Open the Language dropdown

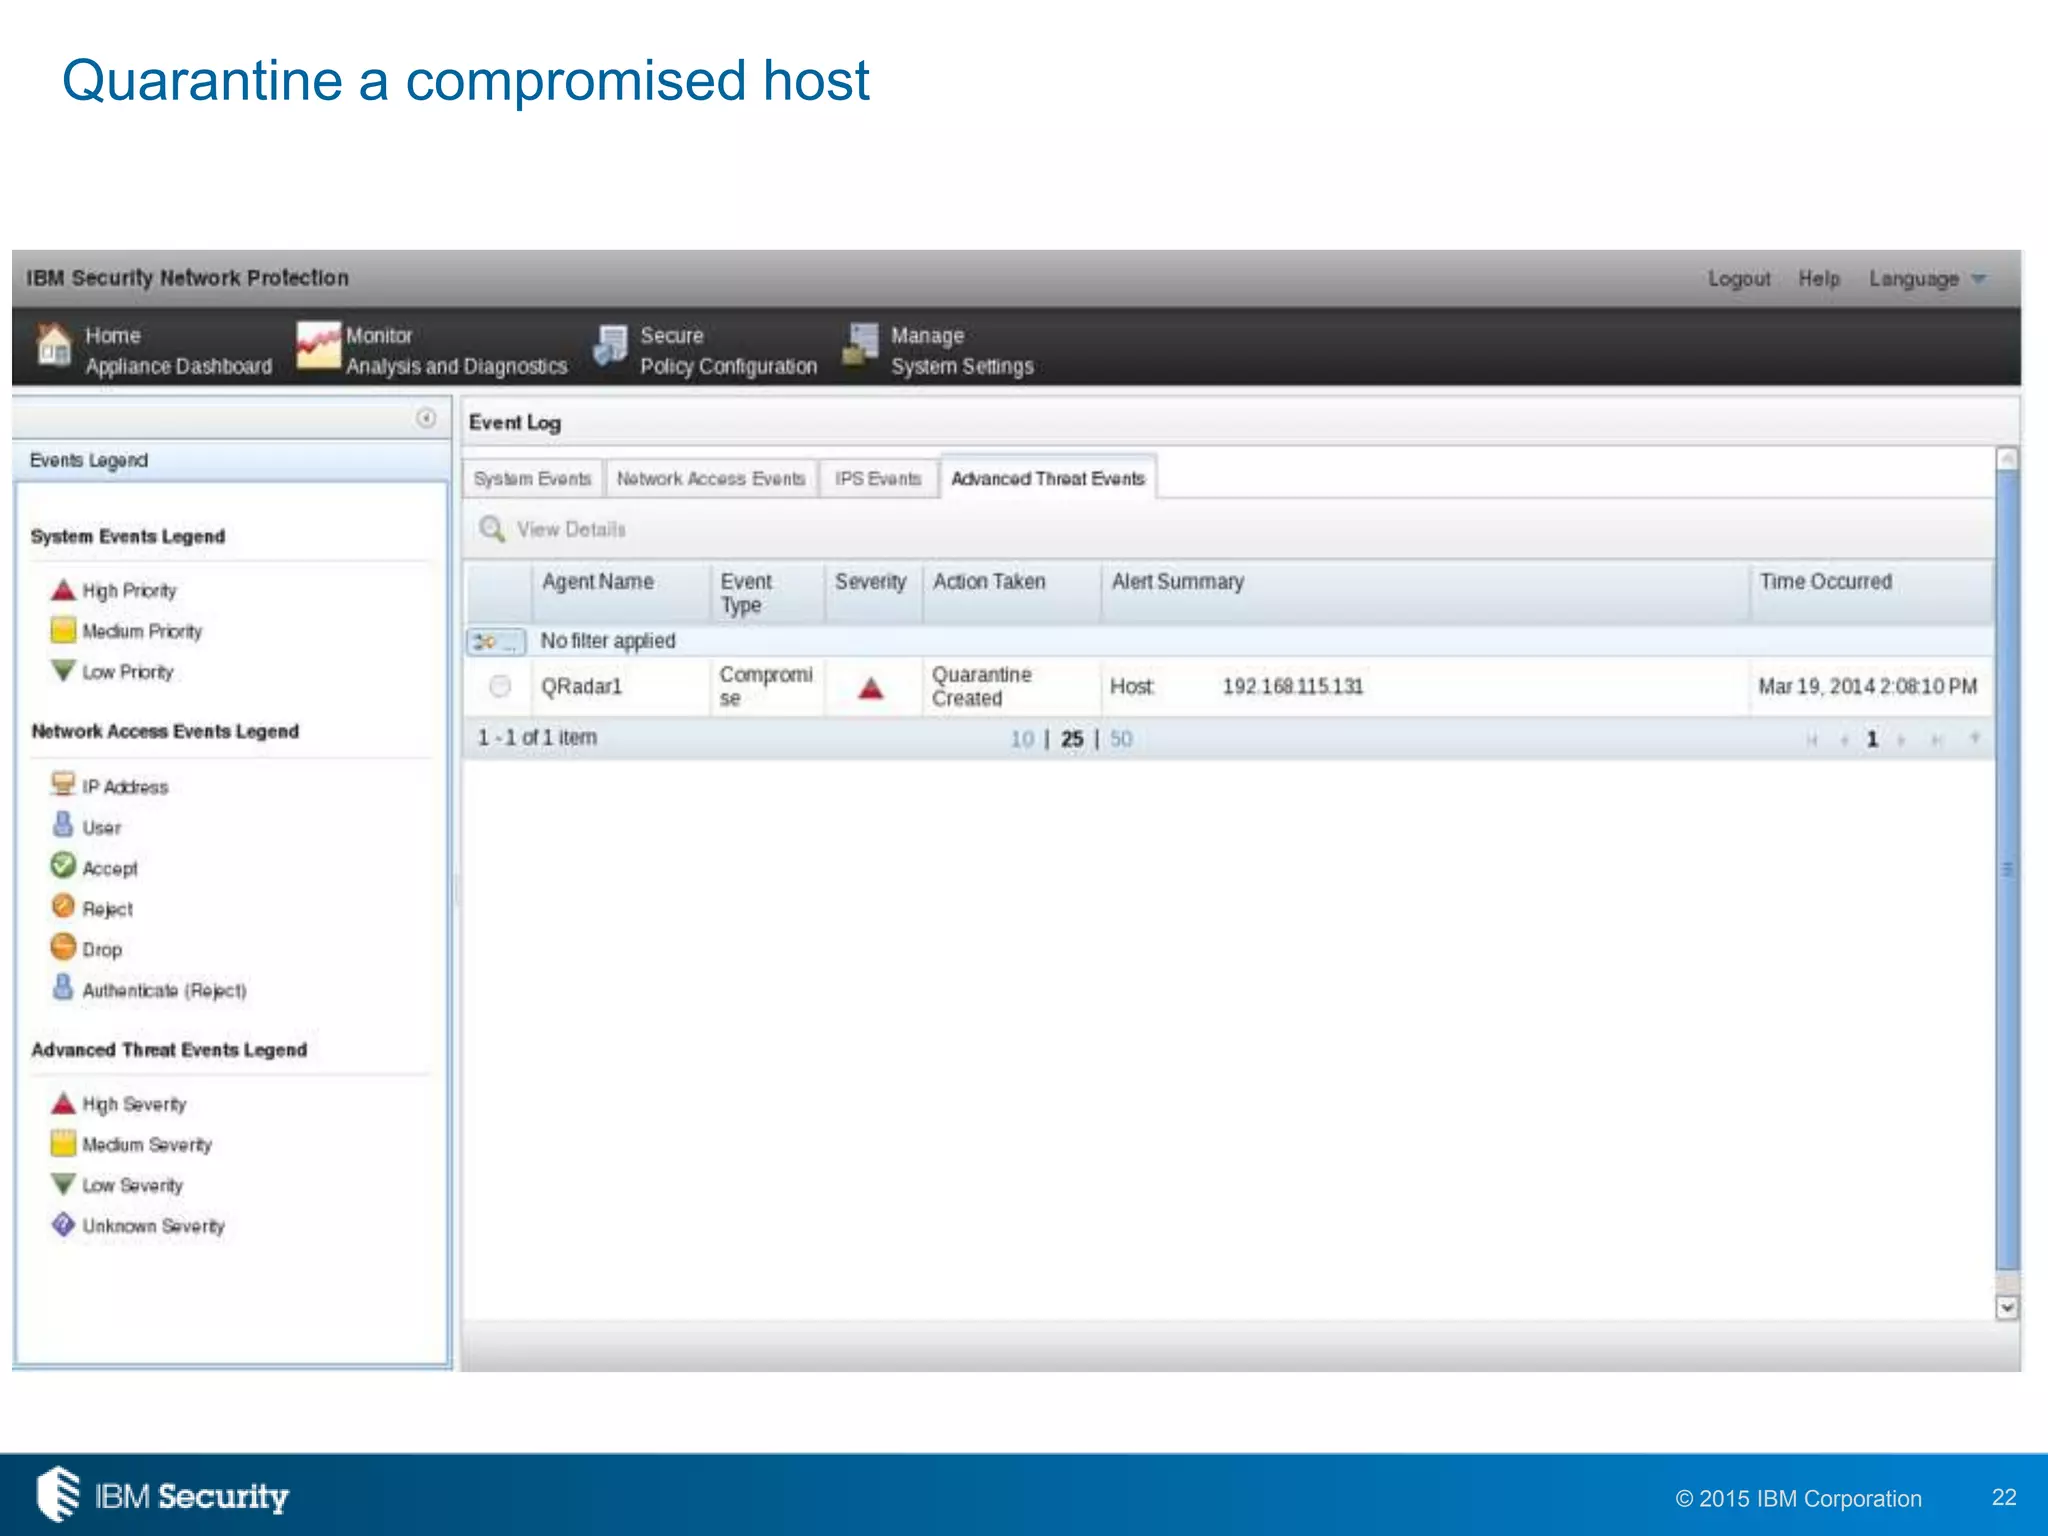[x=1928, y=279]
